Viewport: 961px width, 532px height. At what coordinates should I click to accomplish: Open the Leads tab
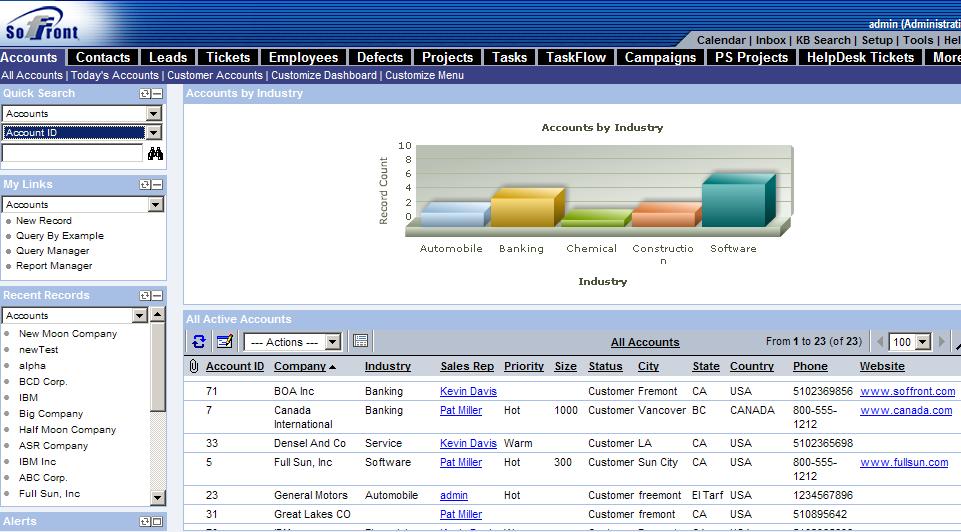click(x=168, y=57)
